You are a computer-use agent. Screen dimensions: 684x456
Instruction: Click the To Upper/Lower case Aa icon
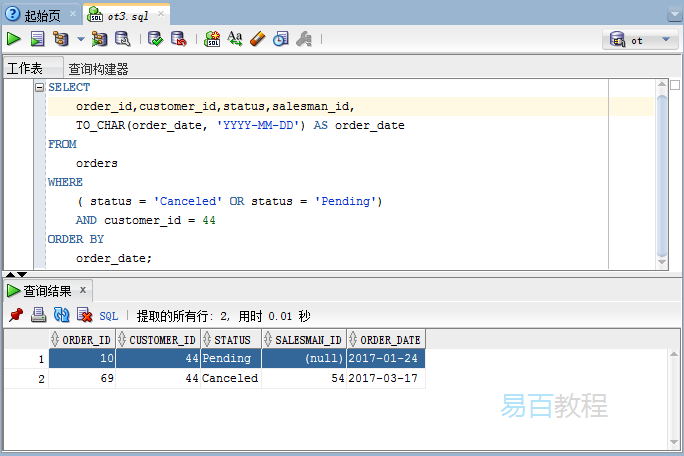point(235,39)
